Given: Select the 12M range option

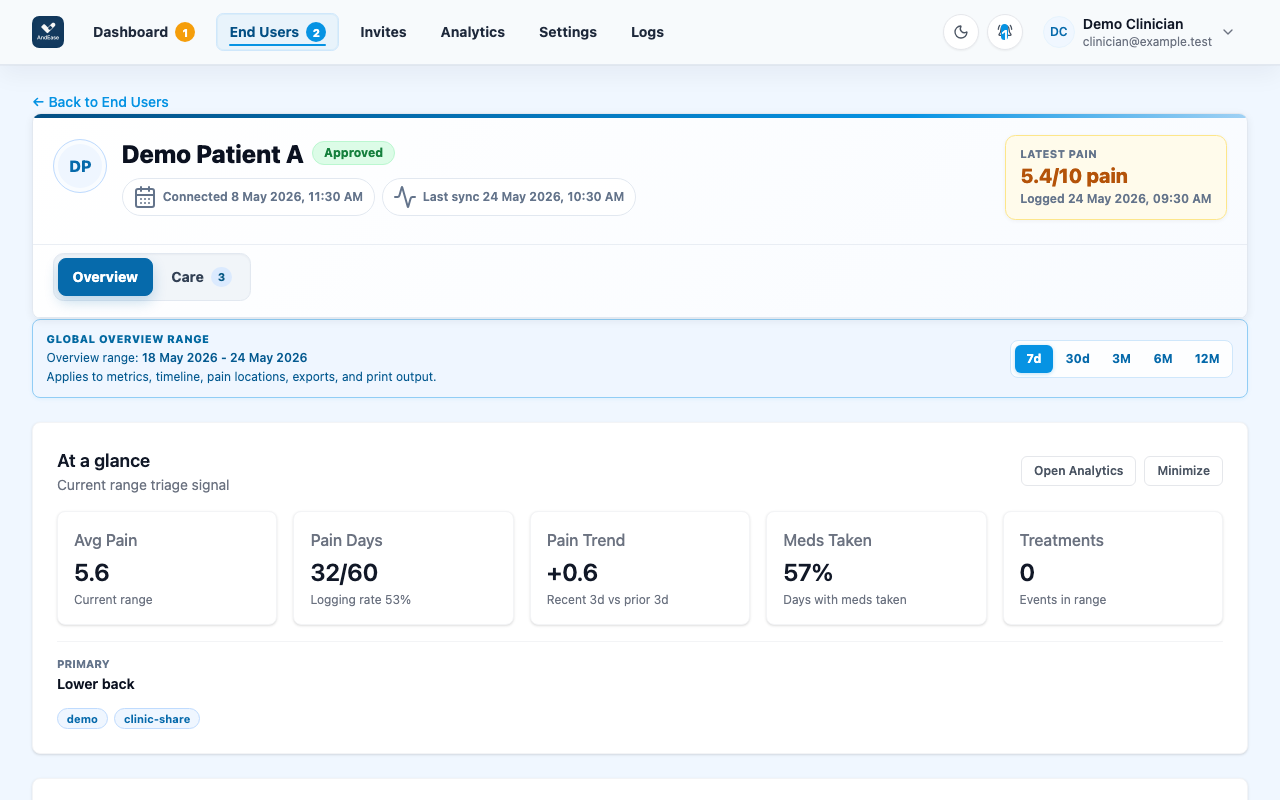Looking at the screenshot, I should [1207, 359].
